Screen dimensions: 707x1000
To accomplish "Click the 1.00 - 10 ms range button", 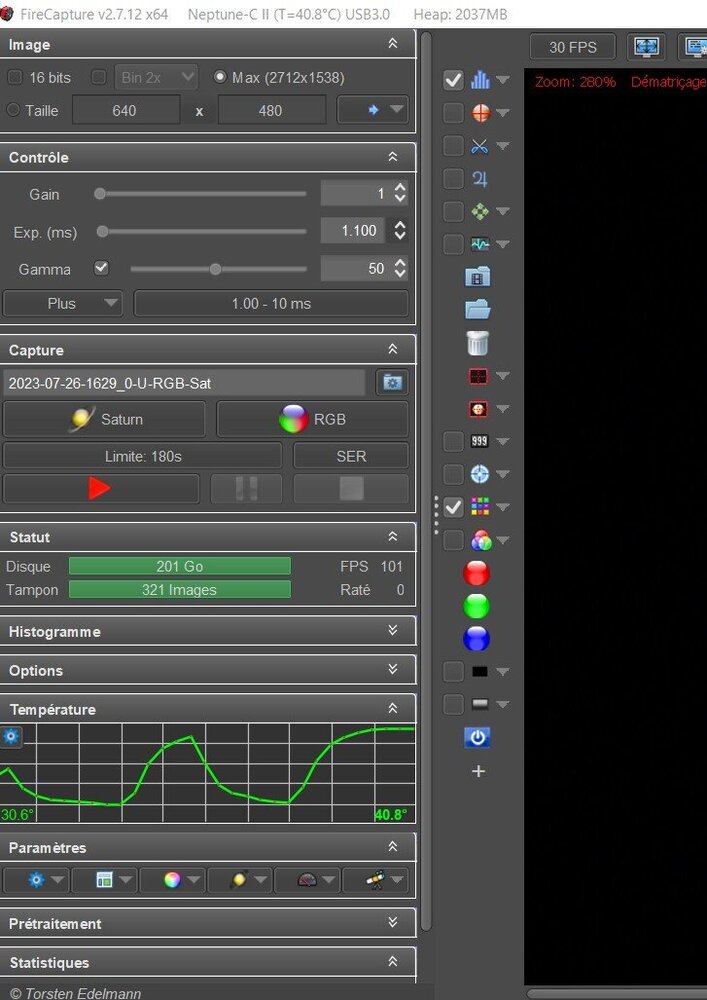I will pyautogui.click(x=271, y=304).
